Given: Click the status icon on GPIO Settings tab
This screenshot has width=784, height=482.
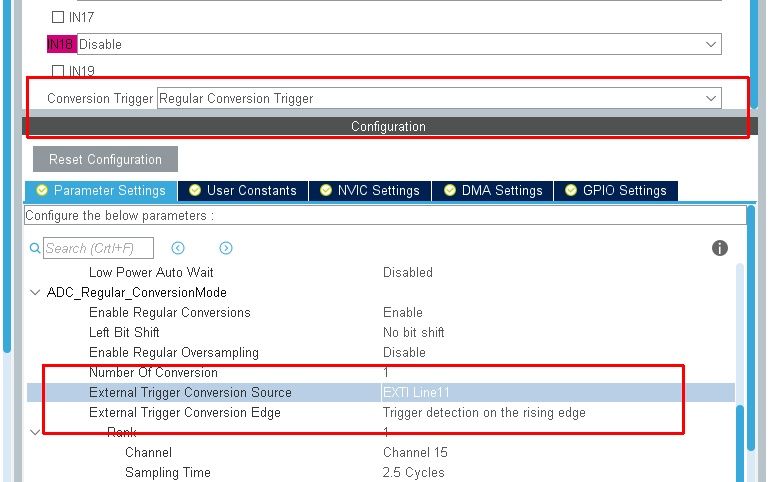Looking at the screenshot, I should pos(571,190).
